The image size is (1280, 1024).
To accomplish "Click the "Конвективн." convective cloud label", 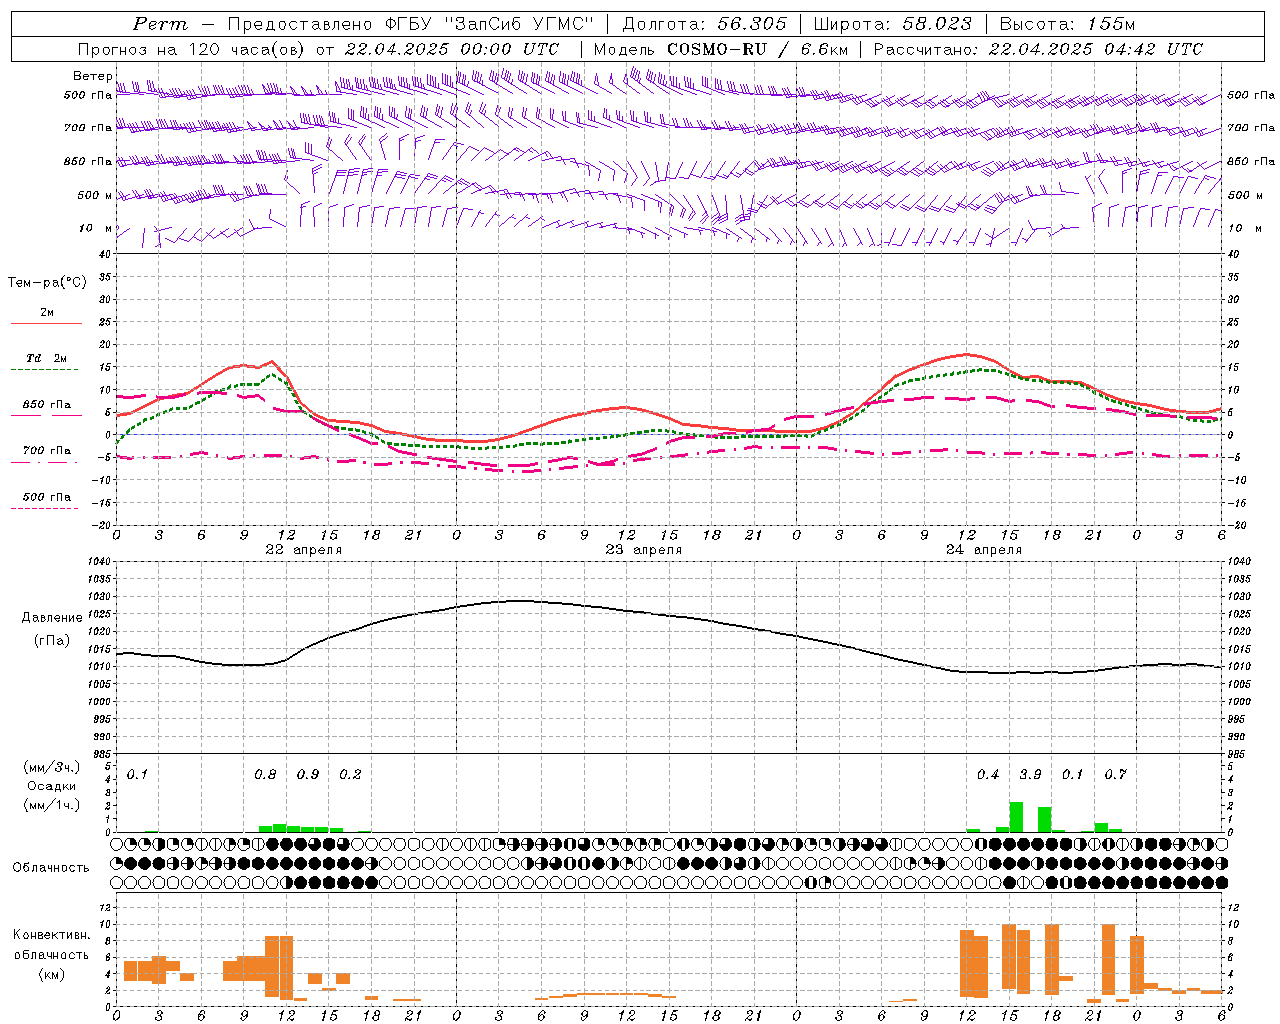I will (x=52, y=934).
